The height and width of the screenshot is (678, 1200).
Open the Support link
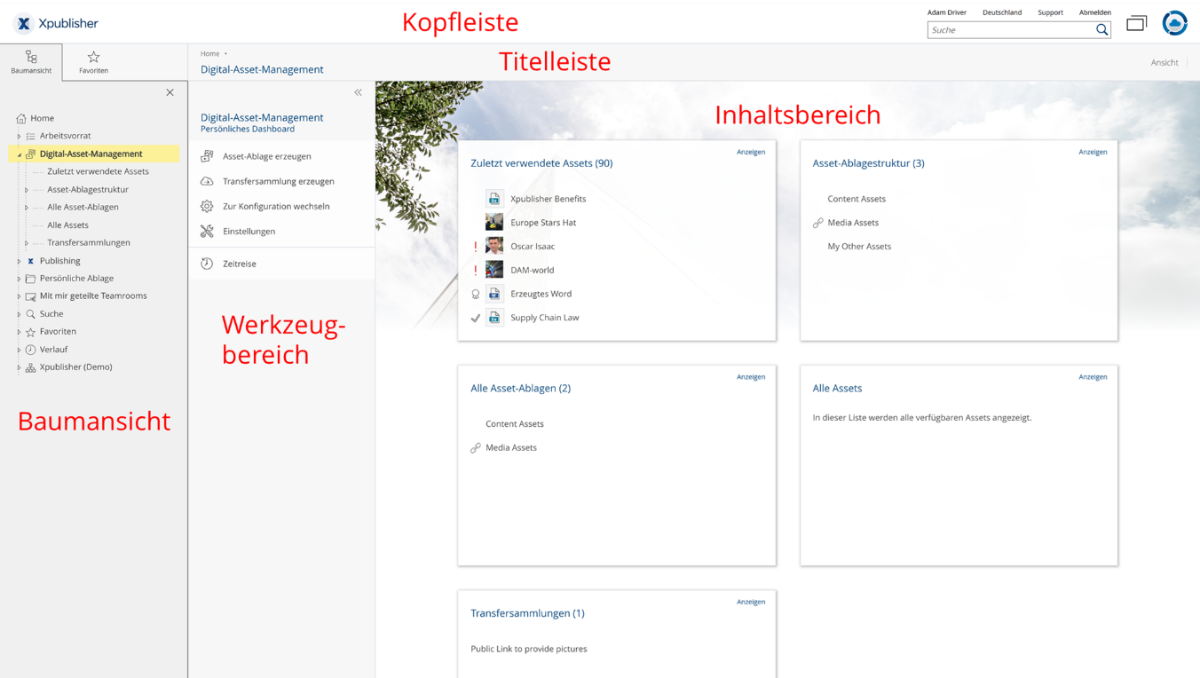click(x=1050, y=12)
